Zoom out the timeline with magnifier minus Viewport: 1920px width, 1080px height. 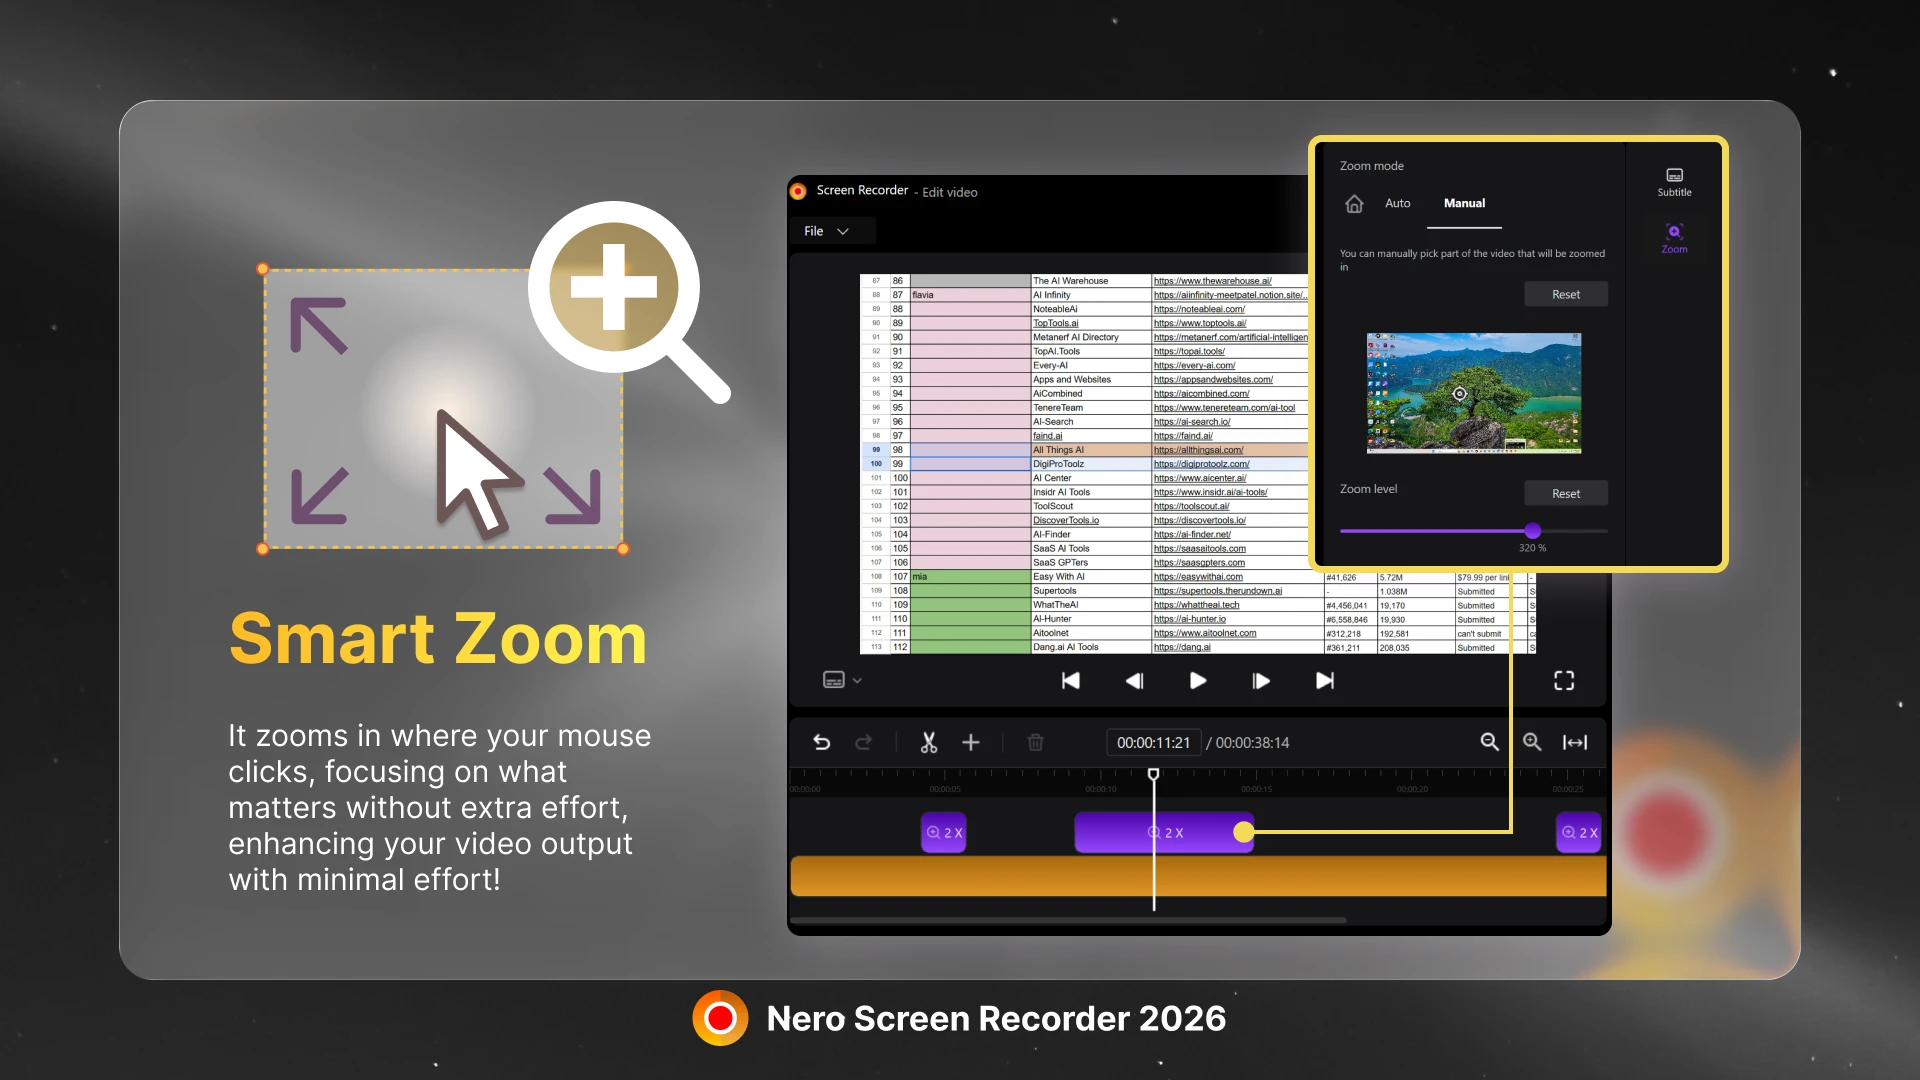coord(1489,742)
